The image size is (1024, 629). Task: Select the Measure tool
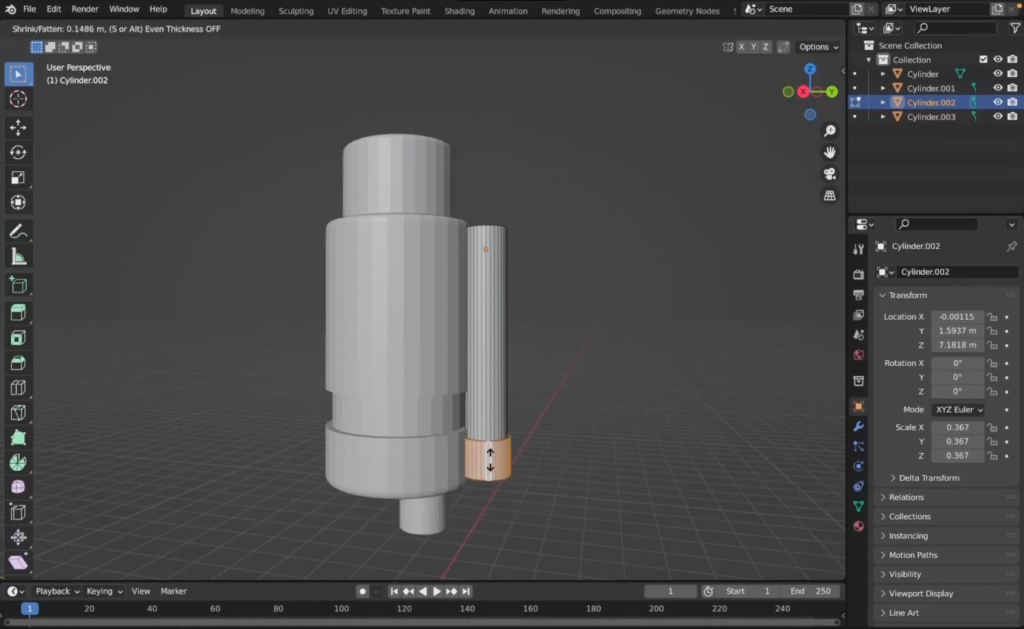(x=18, y=257)
